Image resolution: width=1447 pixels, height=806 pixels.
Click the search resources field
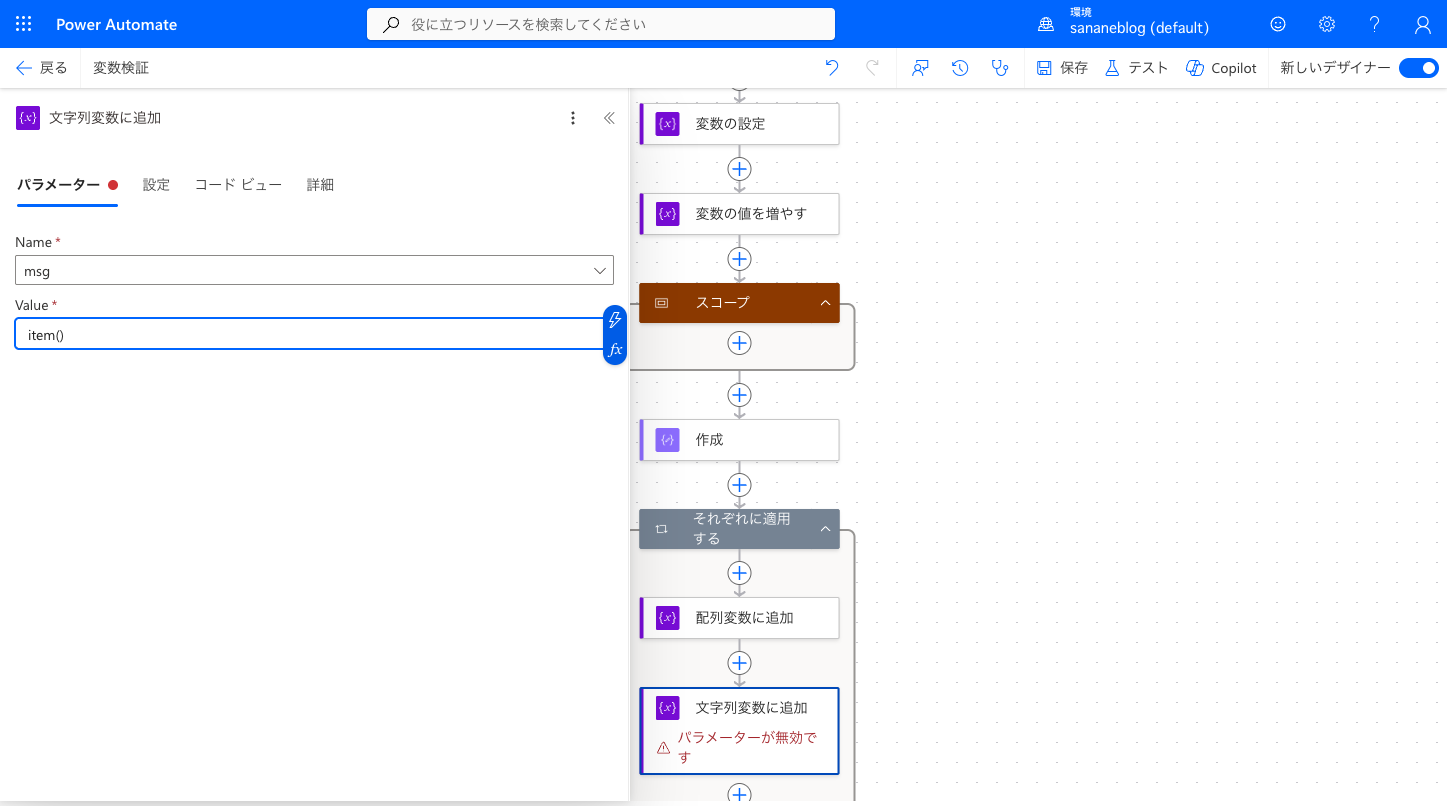[601, 24]
